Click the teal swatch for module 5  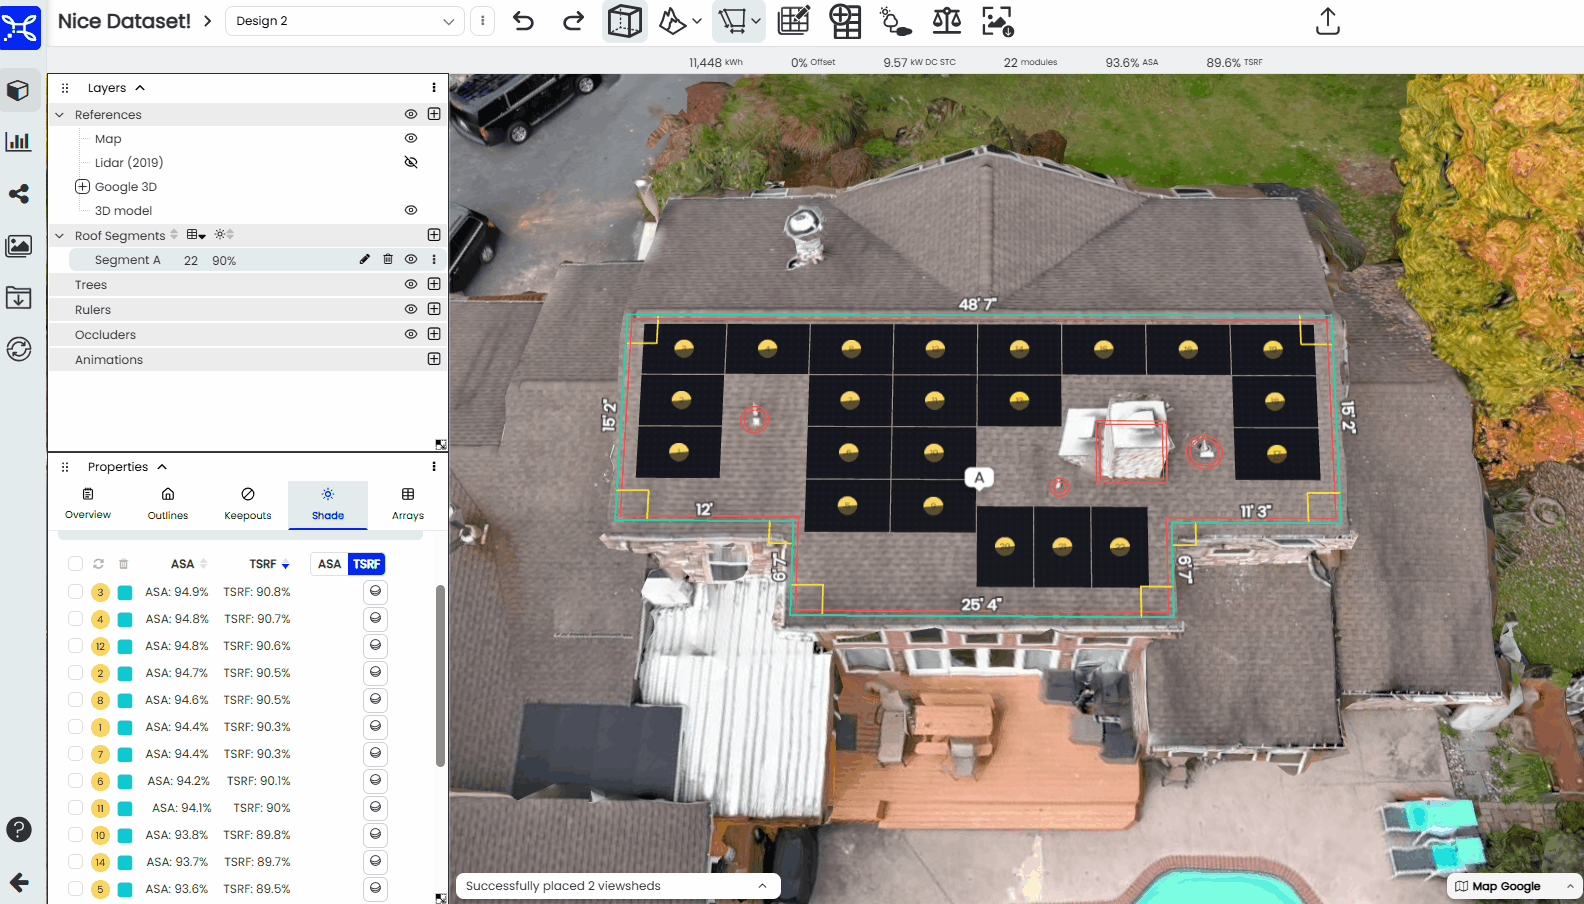coord(125,890)
